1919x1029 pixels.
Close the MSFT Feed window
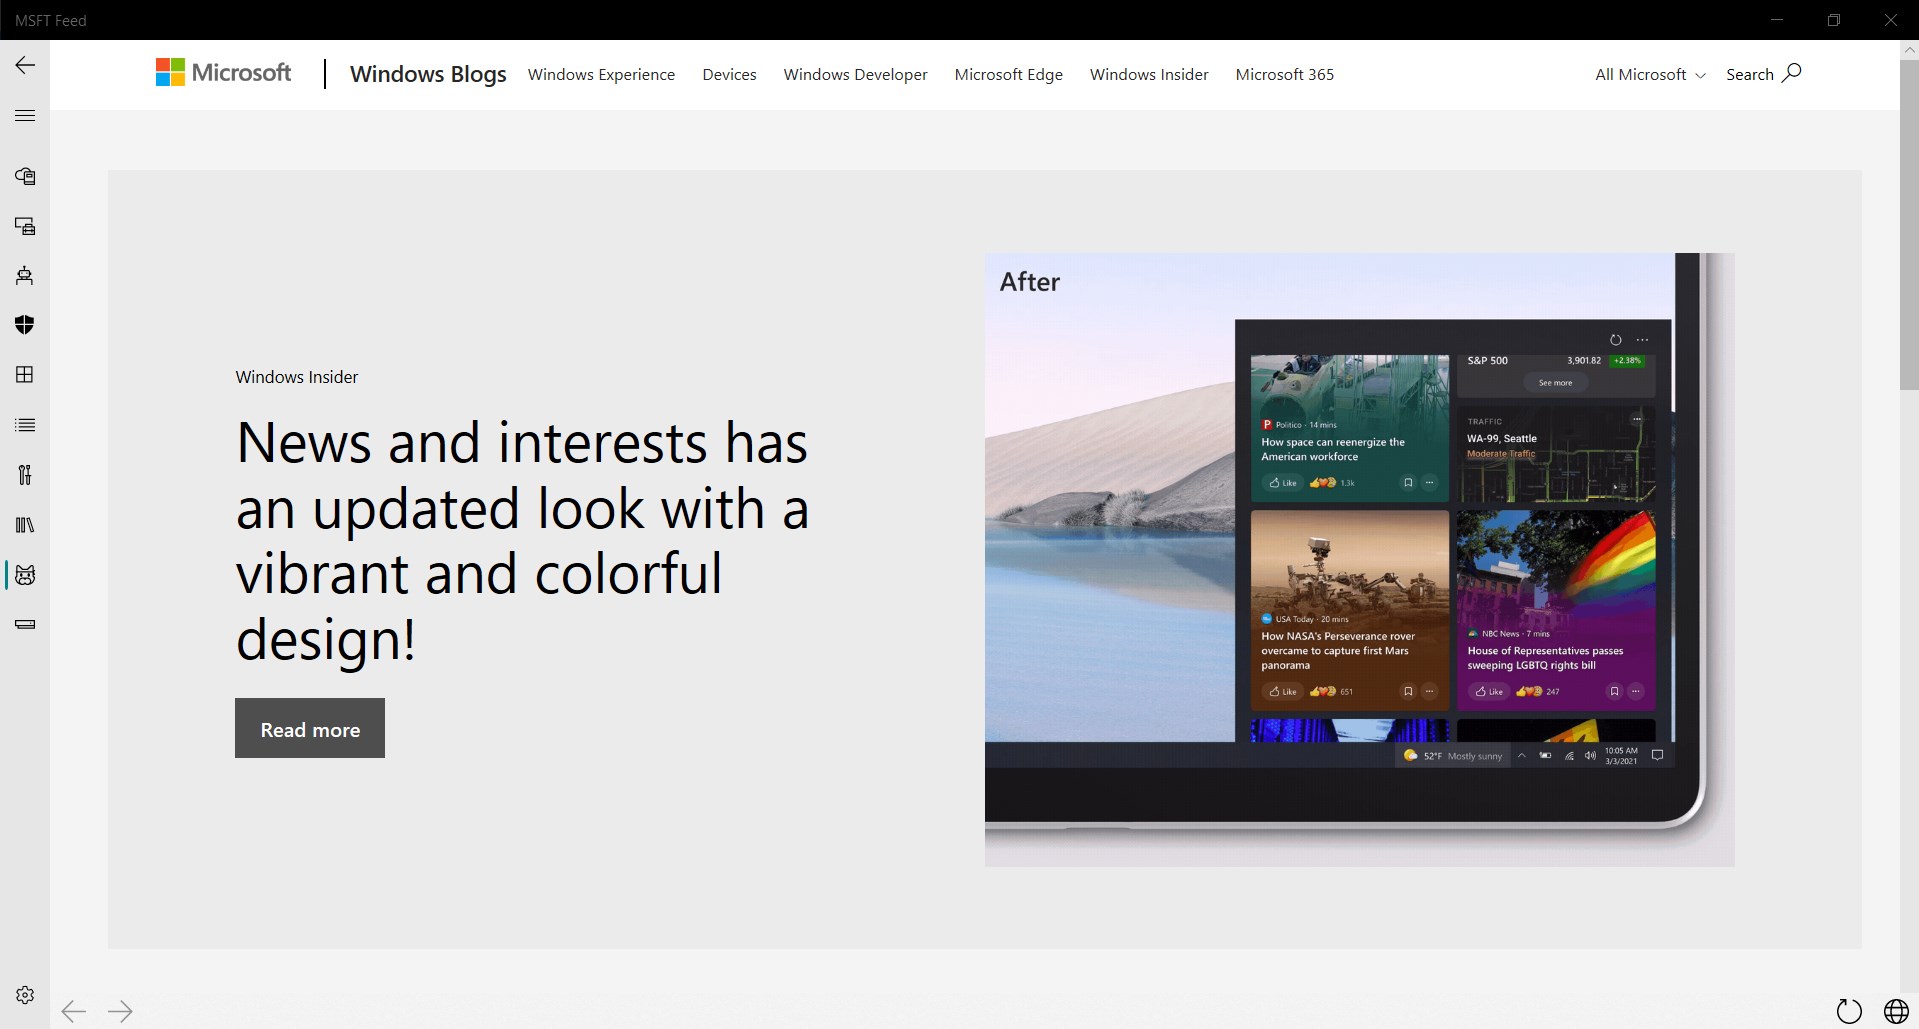(x=1891, y=20)
